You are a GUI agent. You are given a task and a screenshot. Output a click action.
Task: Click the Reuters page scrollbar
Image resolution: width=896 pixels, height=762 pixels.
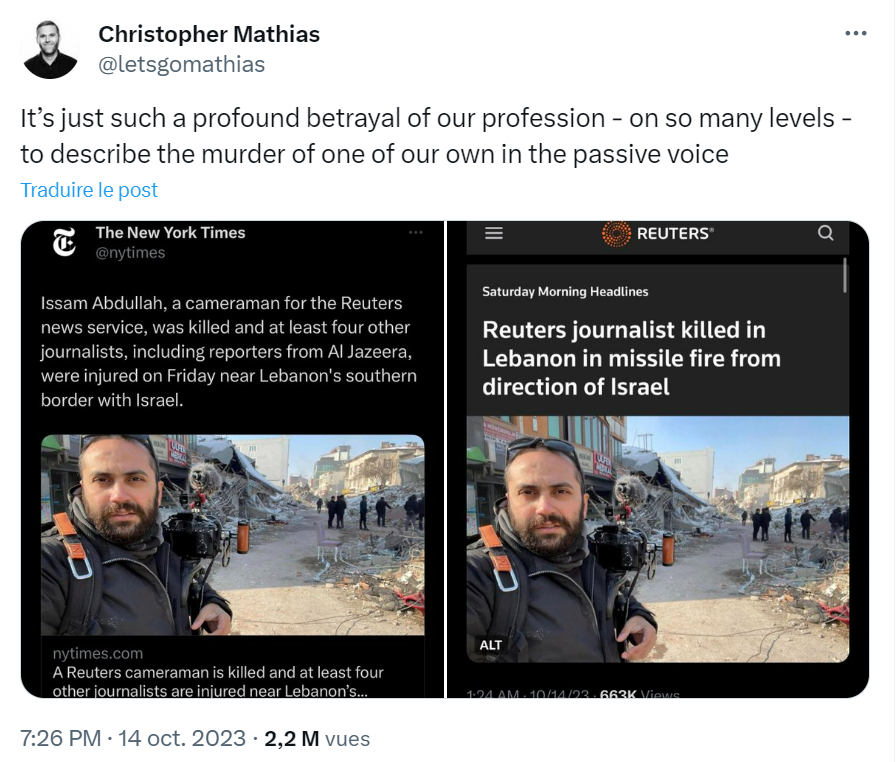click(x=845, y=276)
